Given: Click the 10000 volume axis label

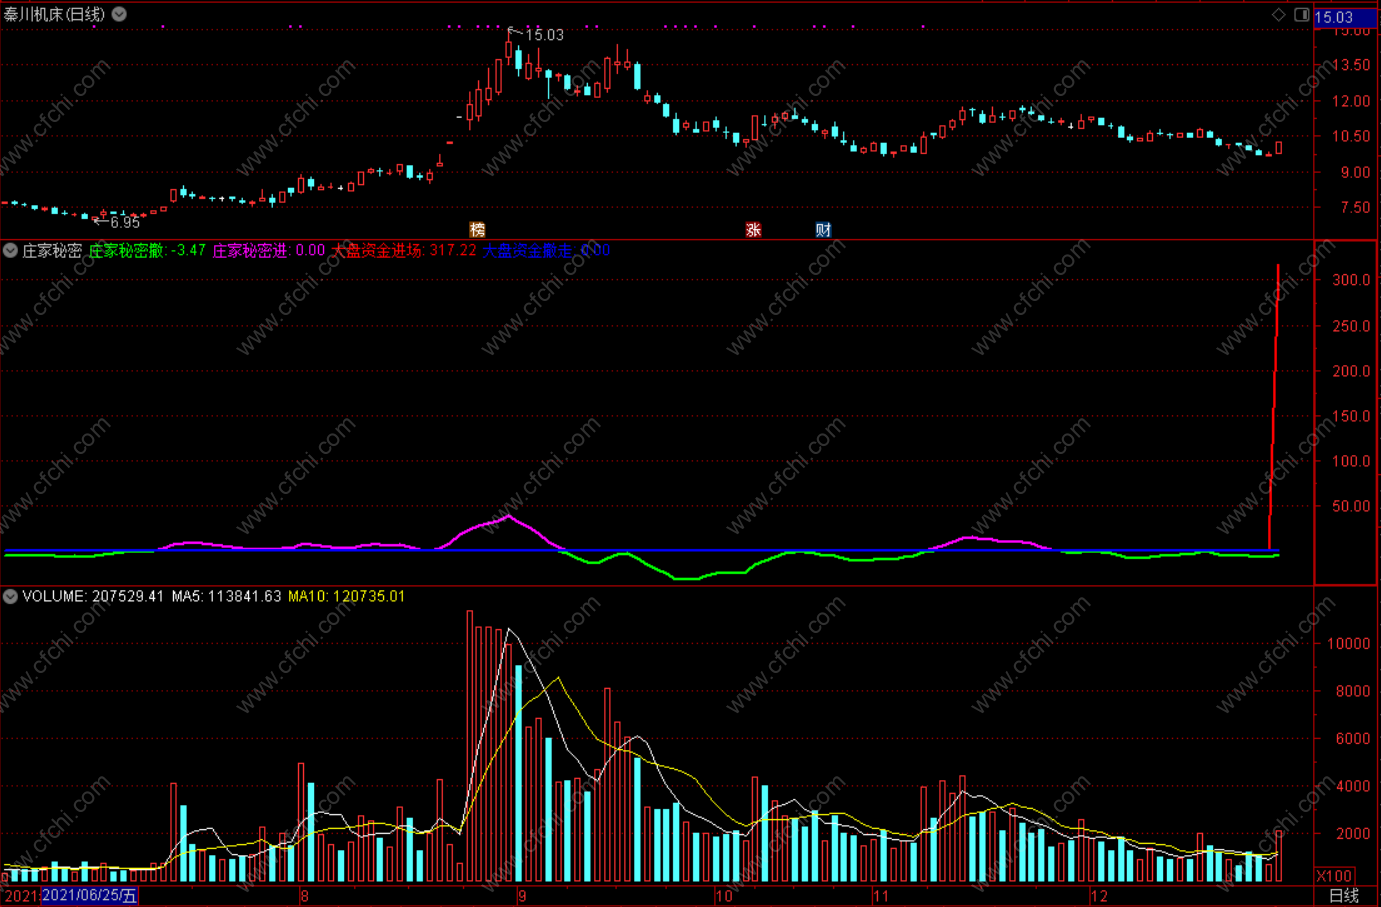Looking at the screenshot, I should point(1348,643).
